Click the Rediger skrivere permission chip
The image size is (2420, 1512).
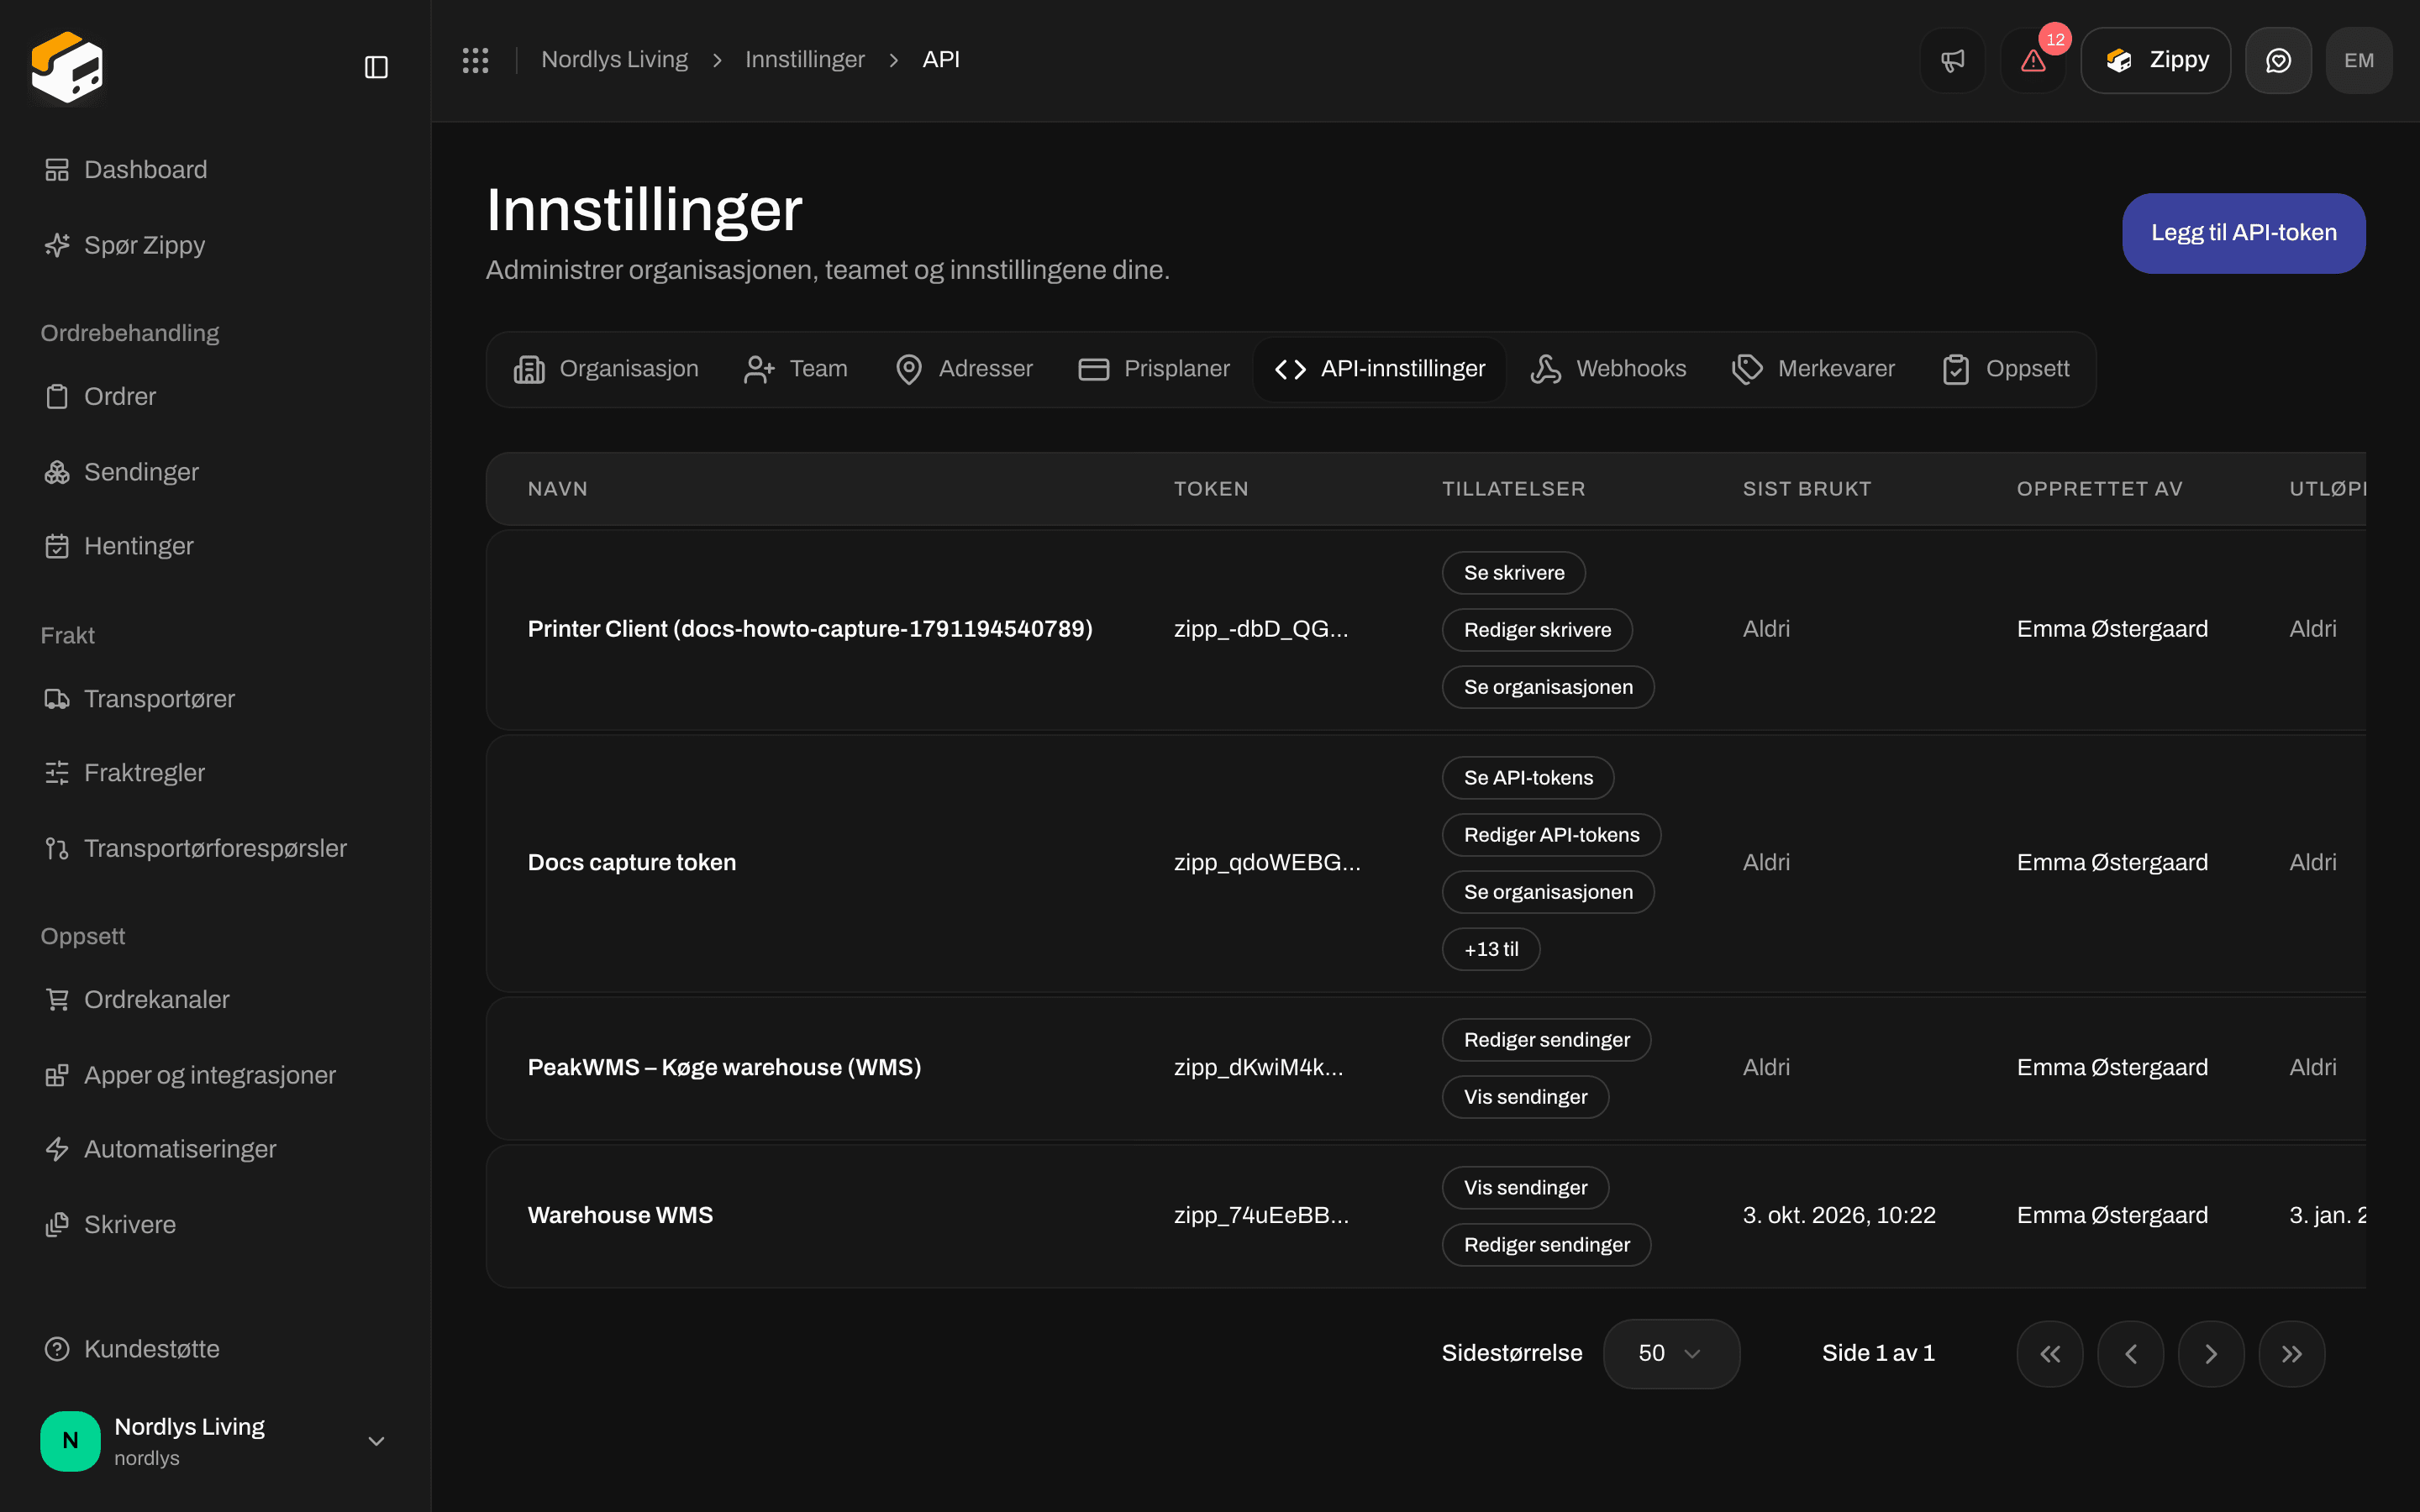point(1537,630)
